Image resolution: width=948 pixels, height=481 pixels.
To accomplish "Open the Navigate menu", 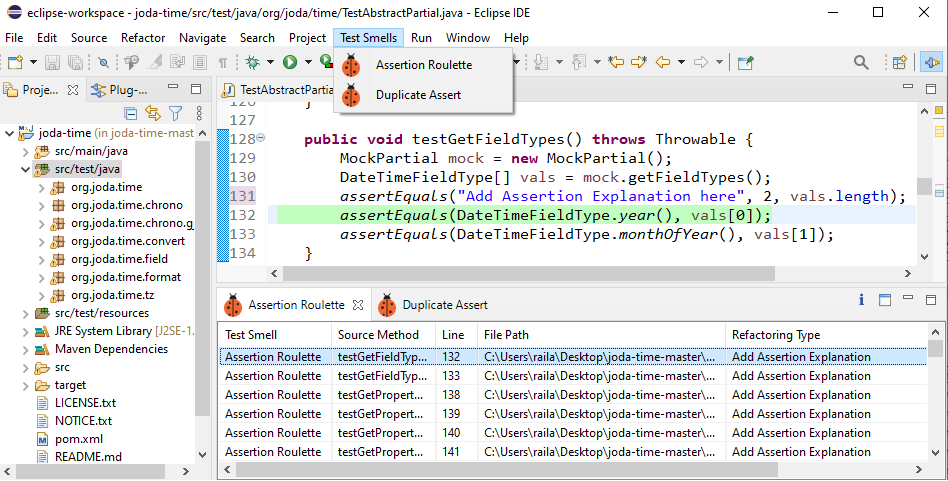I will coord(203,37).
